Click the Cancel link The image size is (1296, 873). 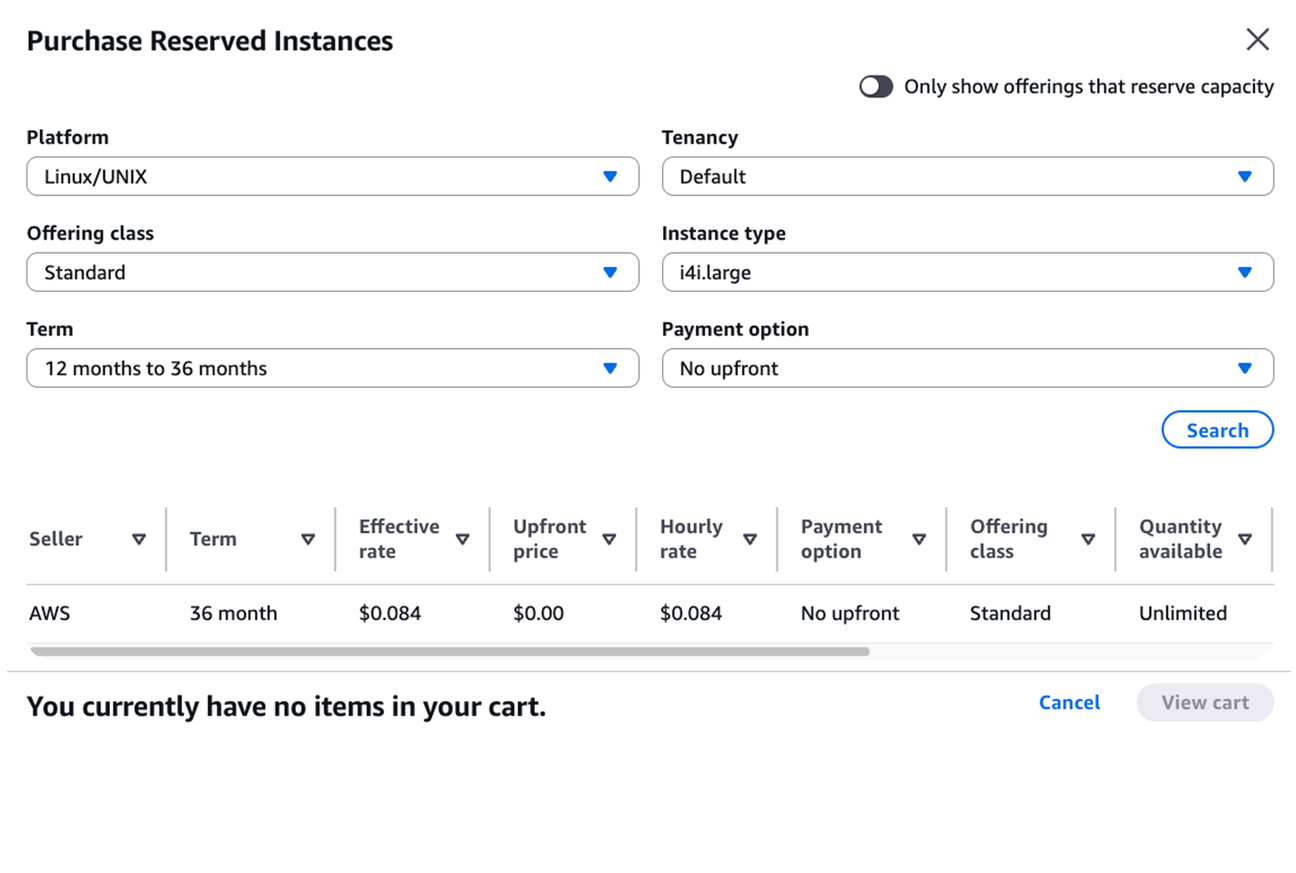[x=1069, y=702]
